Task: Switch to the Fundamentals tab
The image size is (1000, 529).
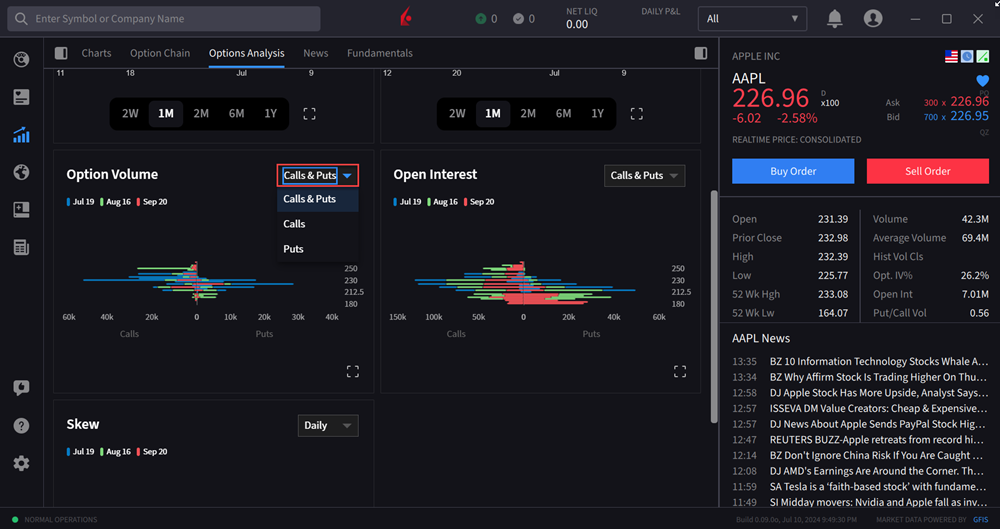Action: tap(379, 53)
